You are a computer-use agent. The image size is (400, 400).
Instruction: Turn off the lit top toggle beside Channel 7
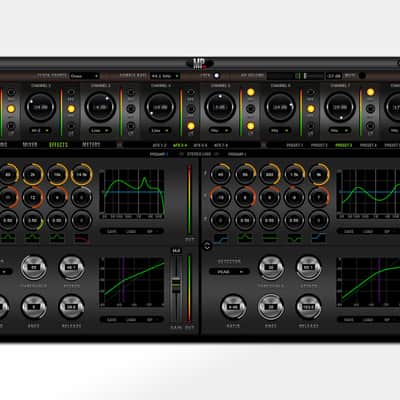point(370,92)
